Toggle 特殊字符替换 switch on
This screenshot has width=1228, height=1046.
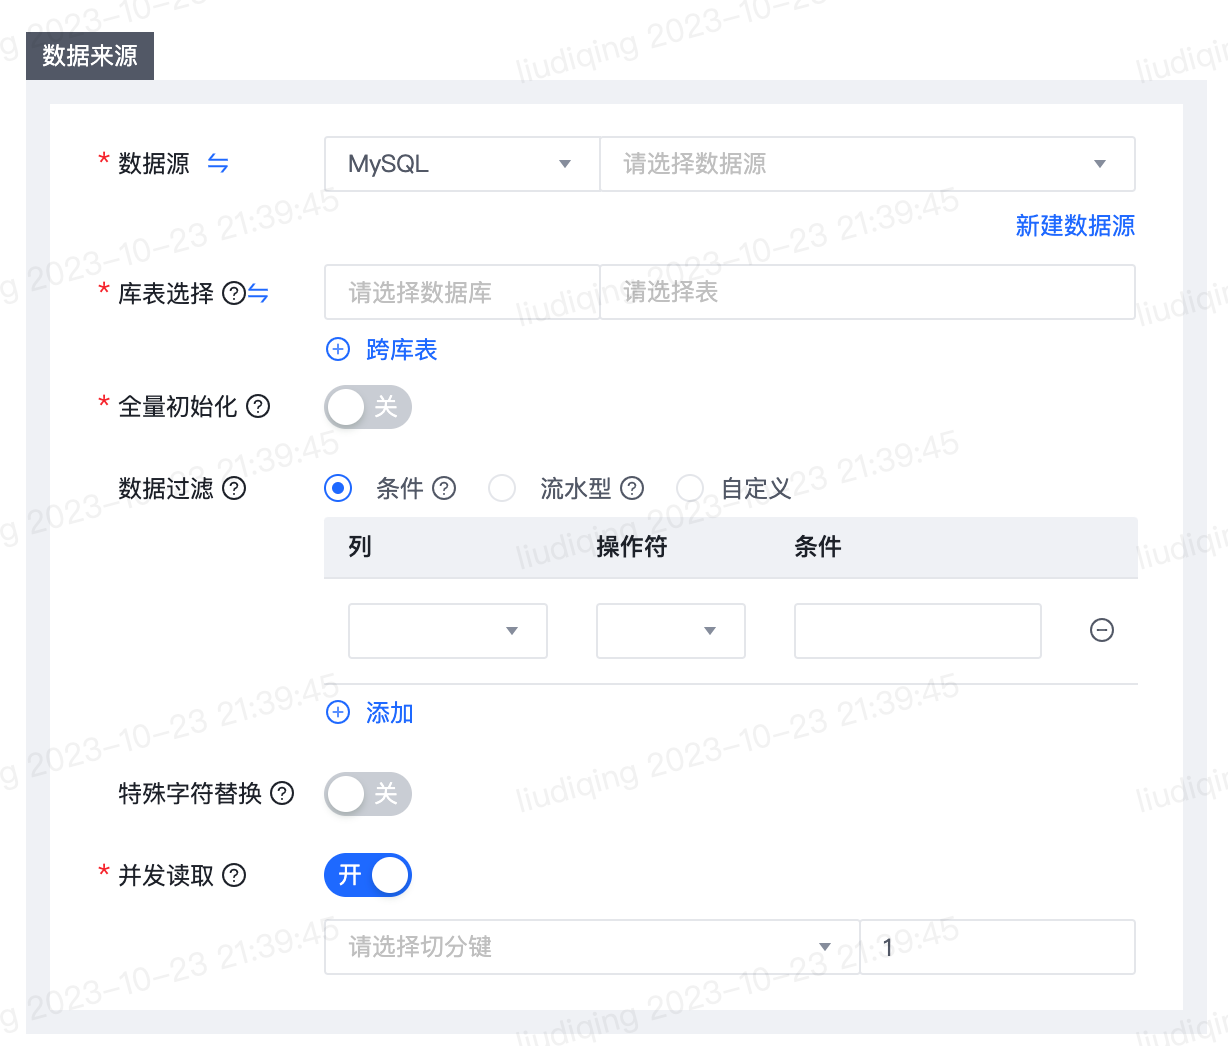(x=368, y=794)
